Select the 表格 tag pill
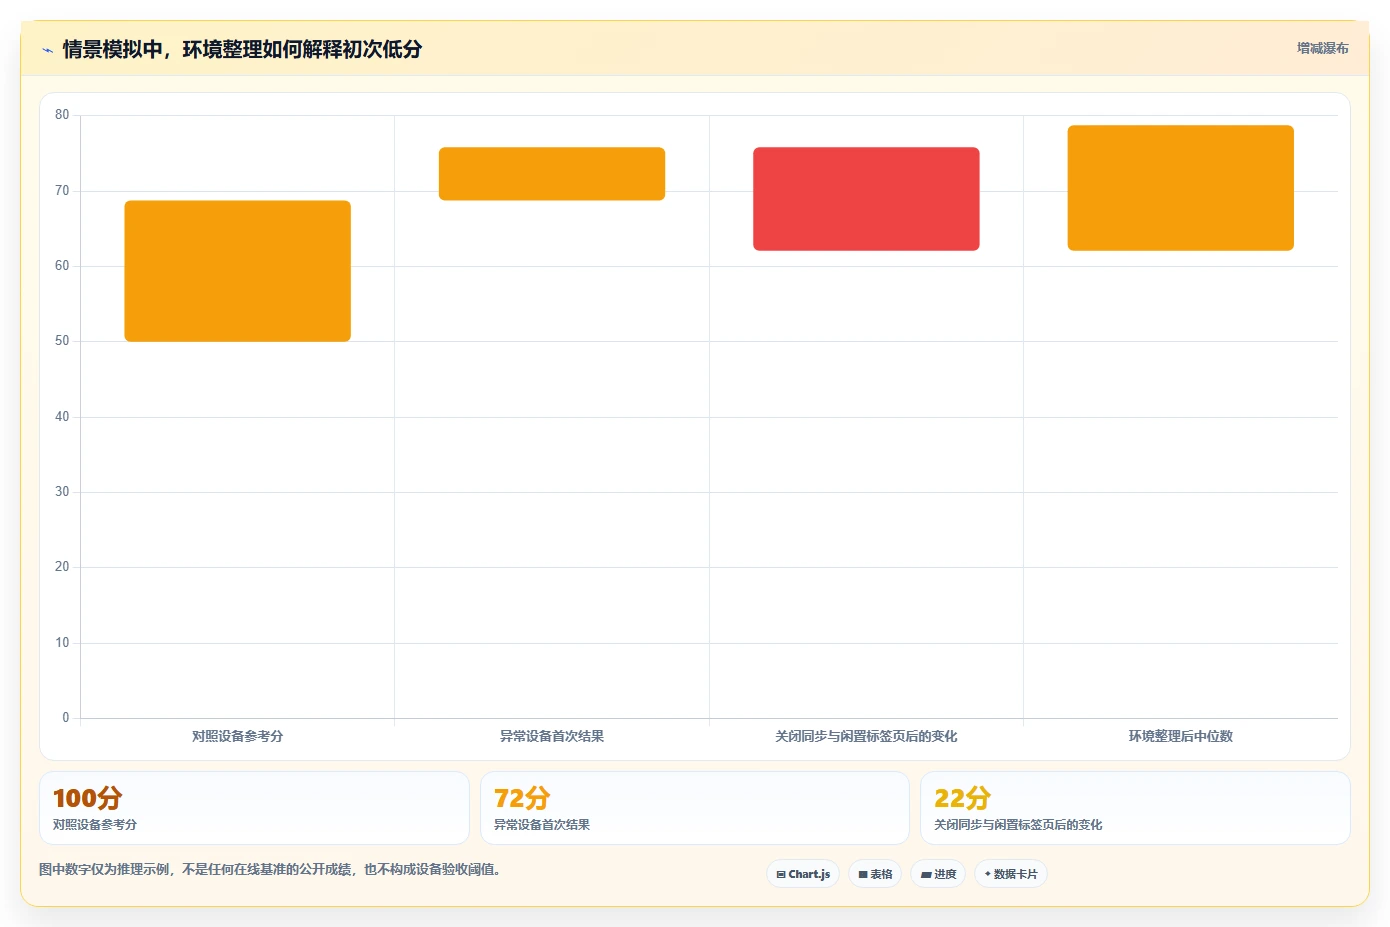This screenshot has height=927, width=1390. 875,874
